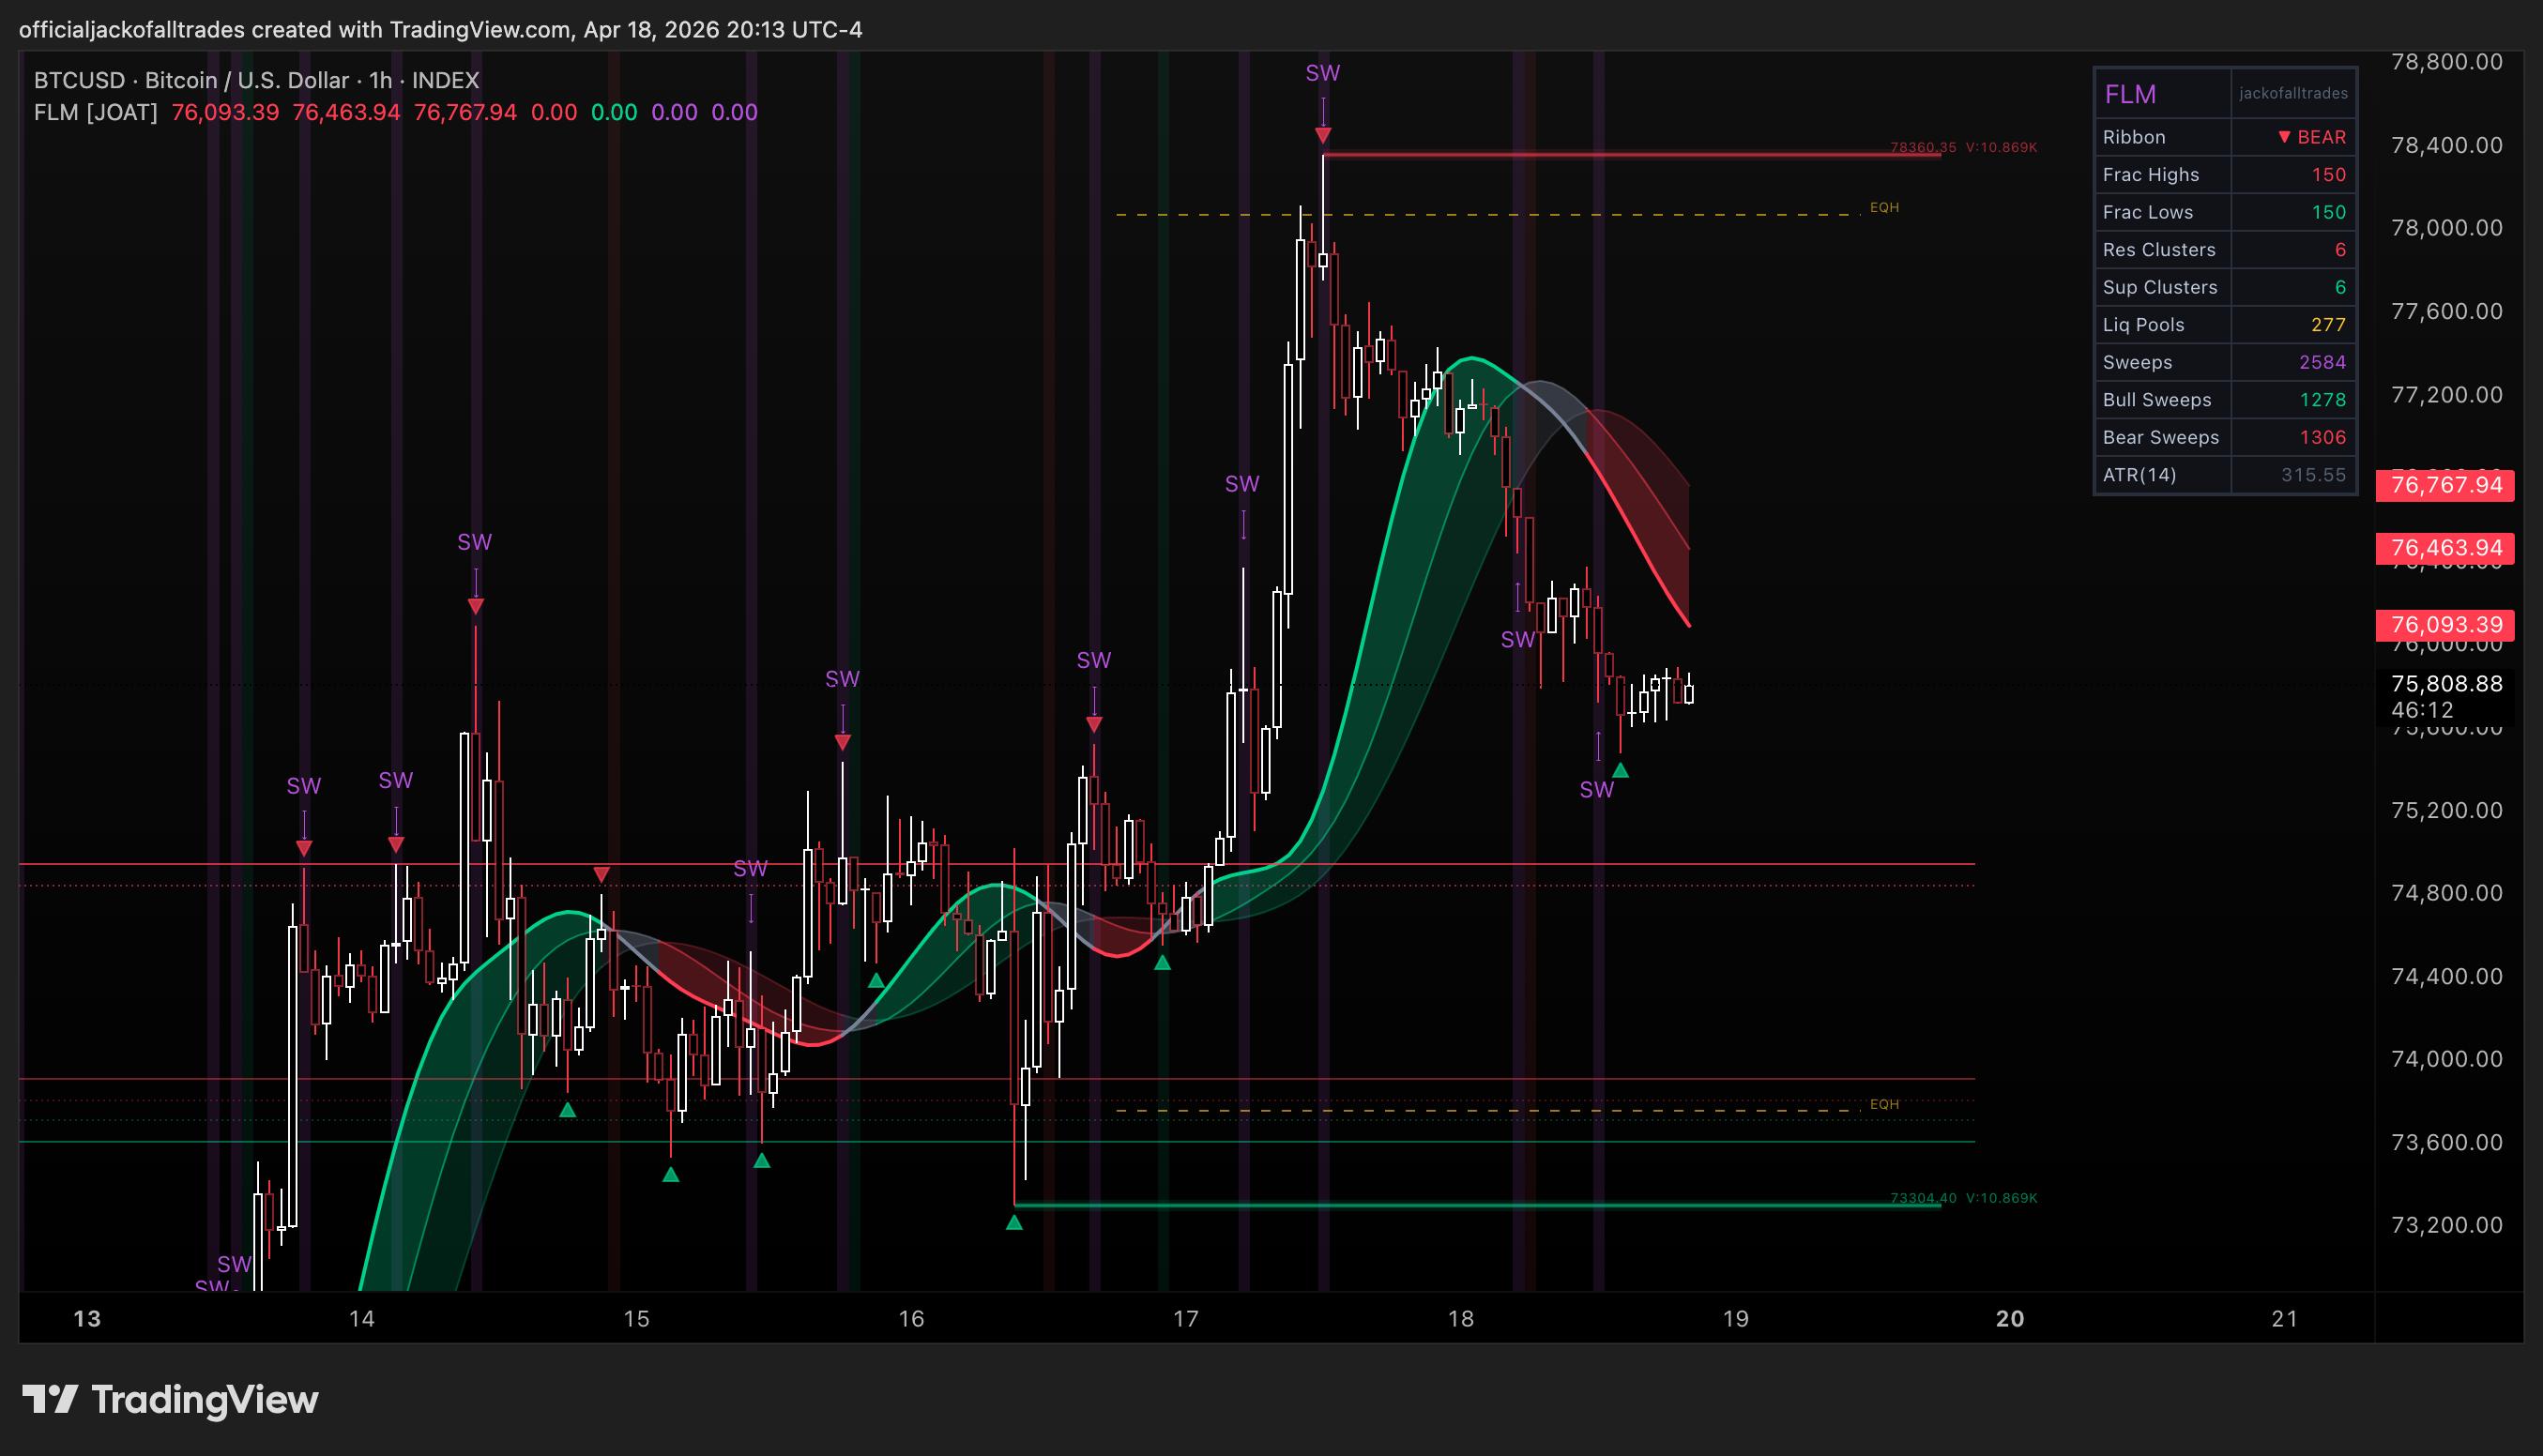The width and height of the screenshot is (2543, 1456).
Task: Click the FLM [JOAT] indicator legend name
Action: tap(95, 112)
